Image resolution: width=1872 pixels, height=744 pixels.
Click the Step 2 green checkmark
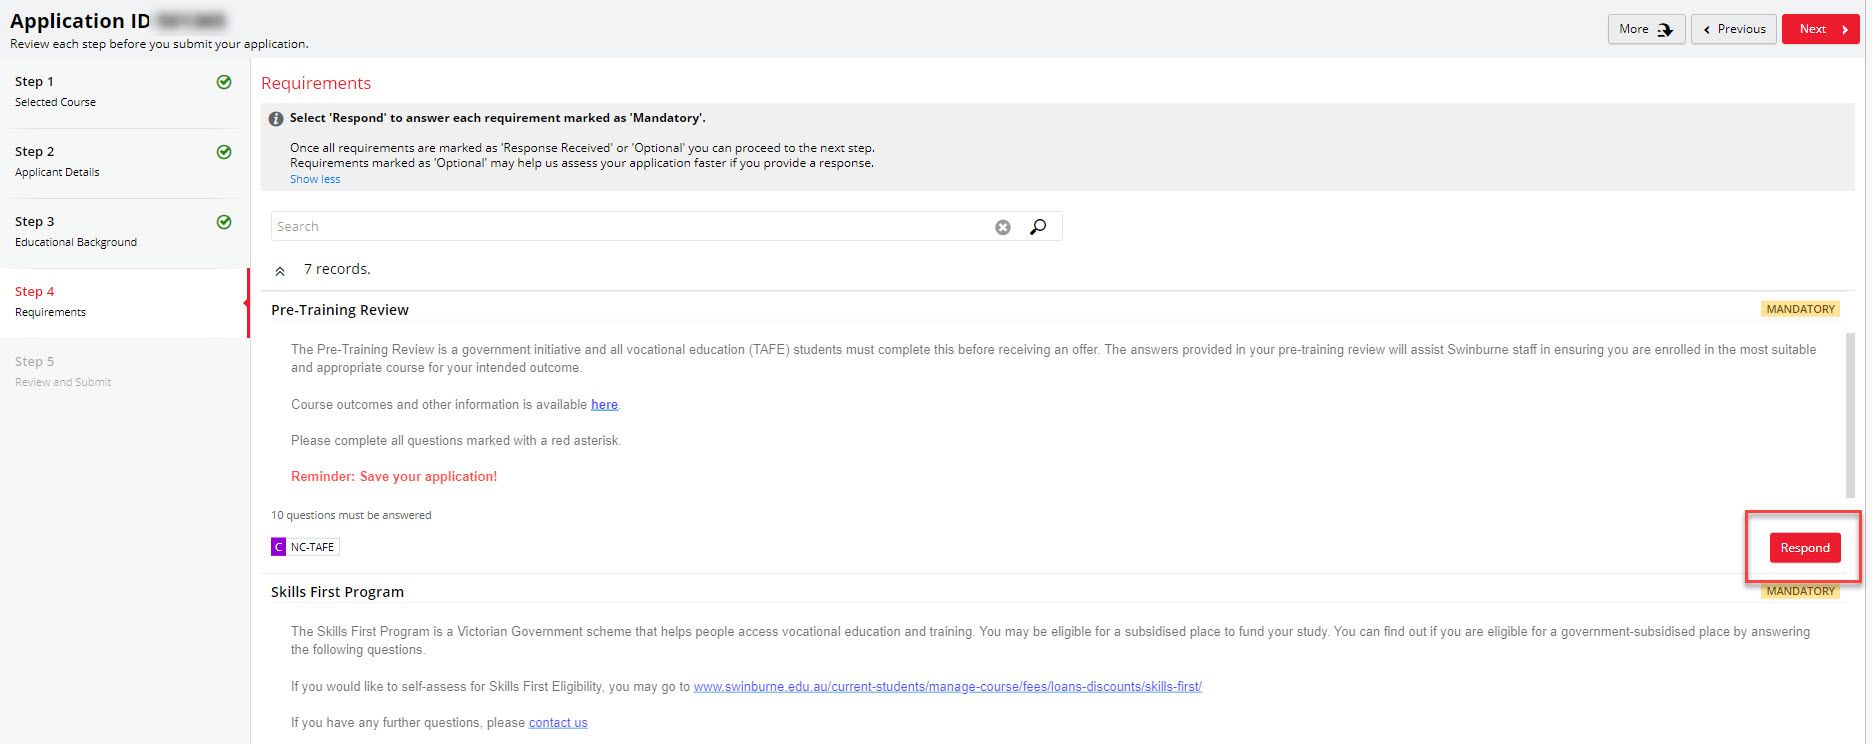[224, 152]
